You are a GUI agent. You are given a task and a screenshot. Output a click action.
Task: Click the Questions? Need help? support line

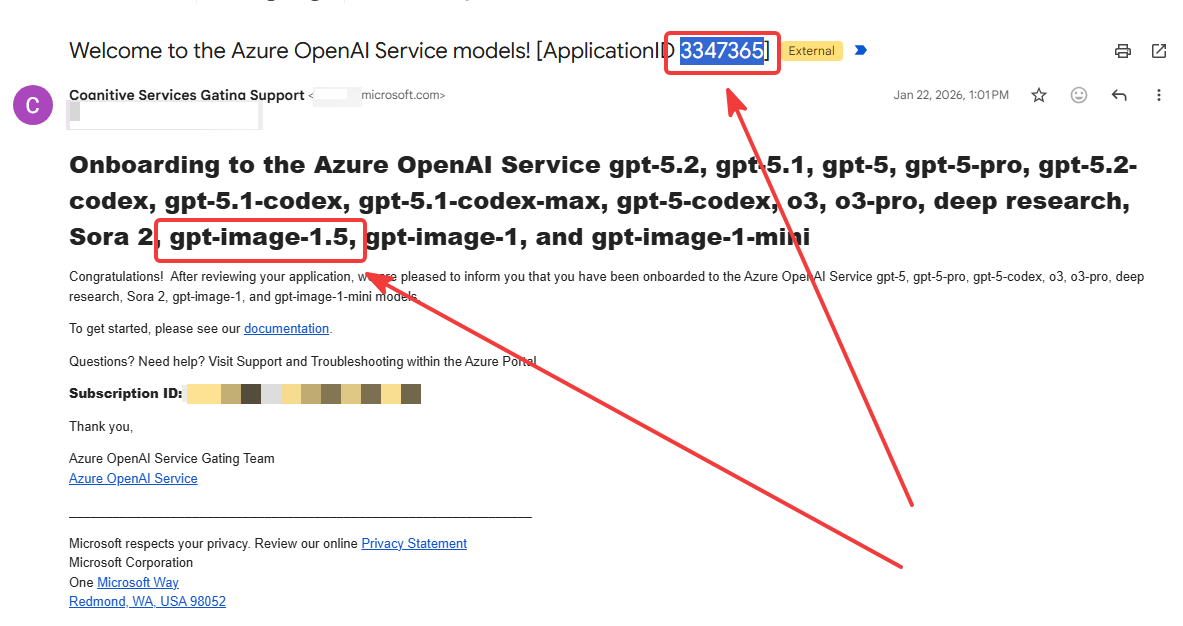303,361
